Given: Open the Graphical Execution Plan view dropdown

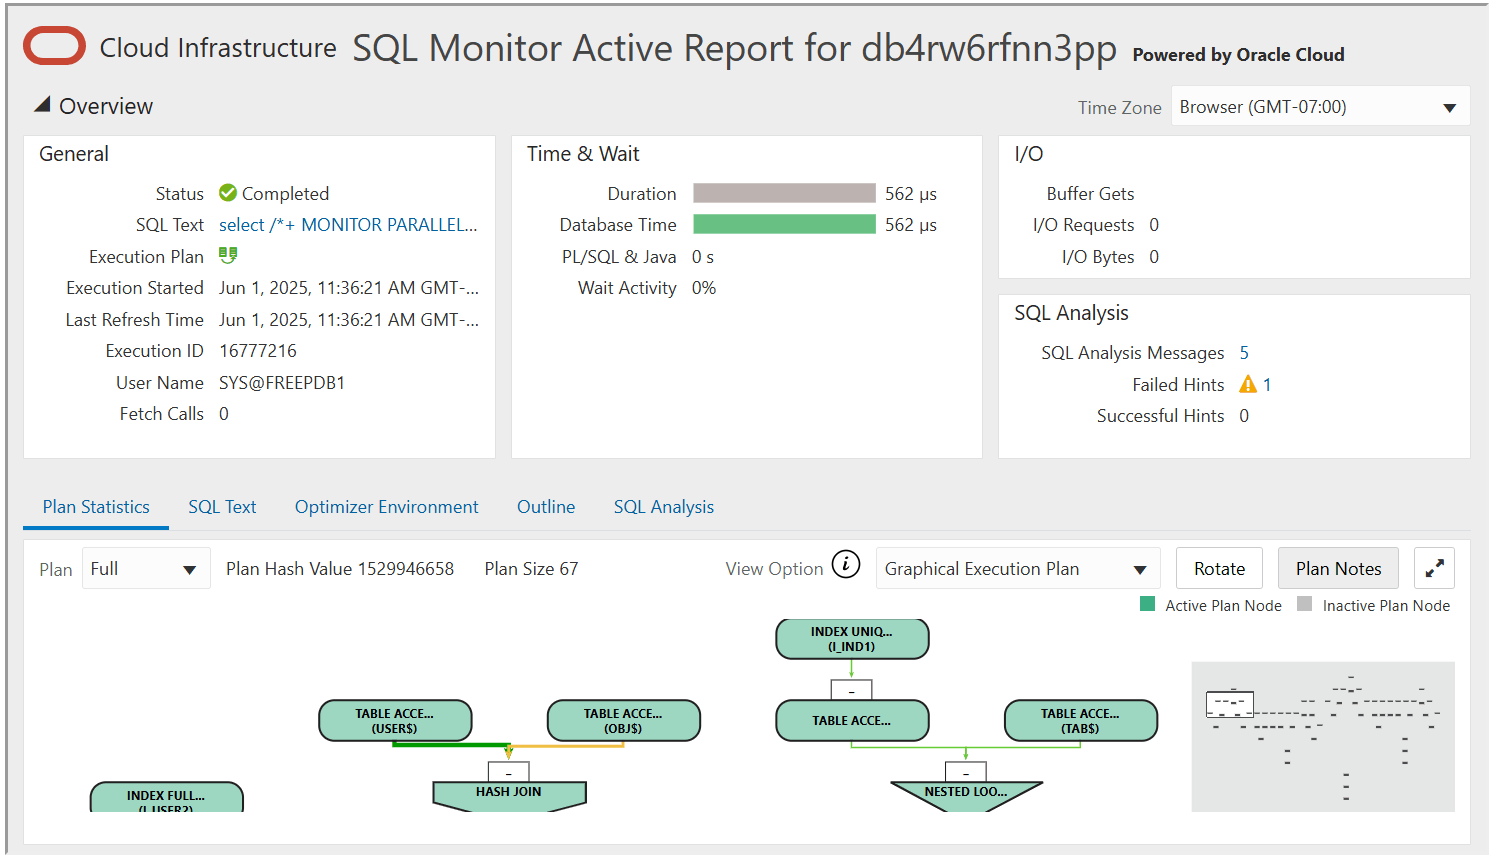Looking at the screenshot, I should (1017, 568).
